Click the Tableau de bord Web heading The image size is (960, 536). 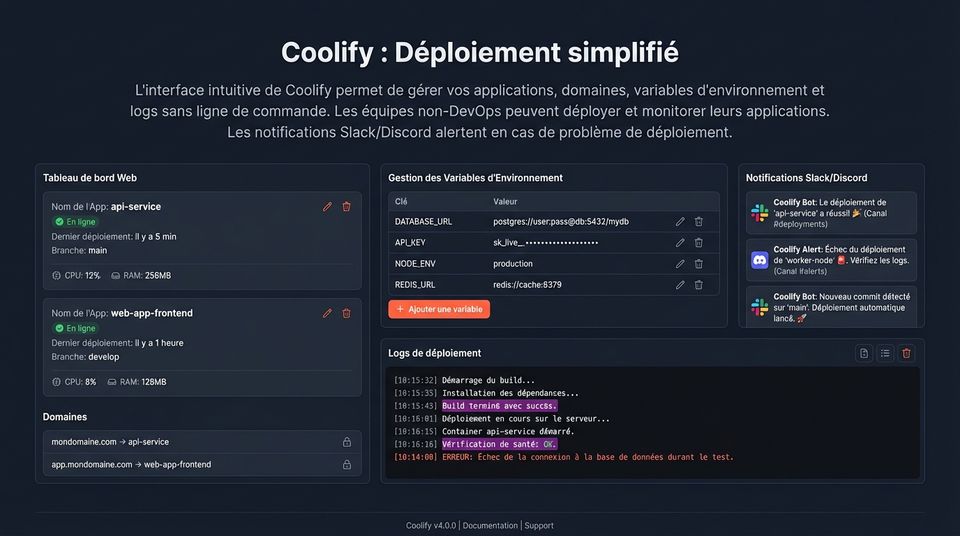click(x=90, y=178)
